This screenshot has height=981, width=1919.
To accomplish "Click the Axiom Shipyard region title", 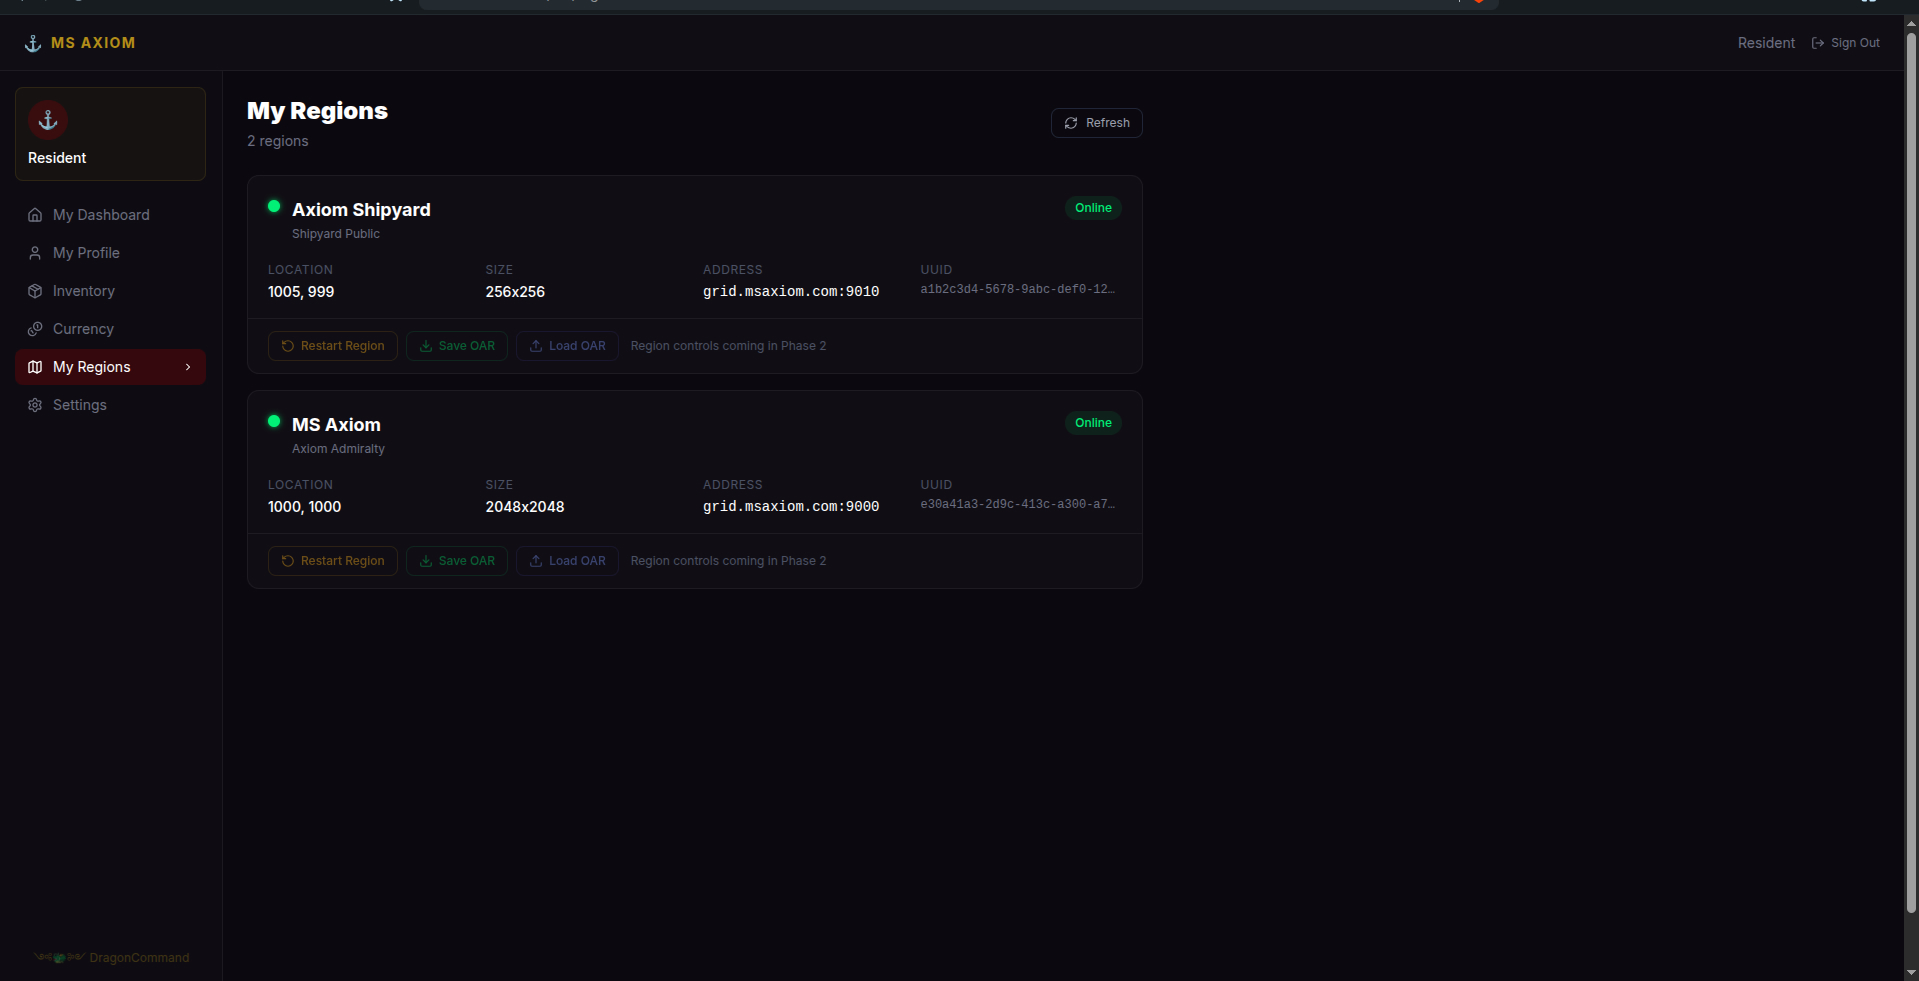I will pyautogui.click(x=361, y=210).
